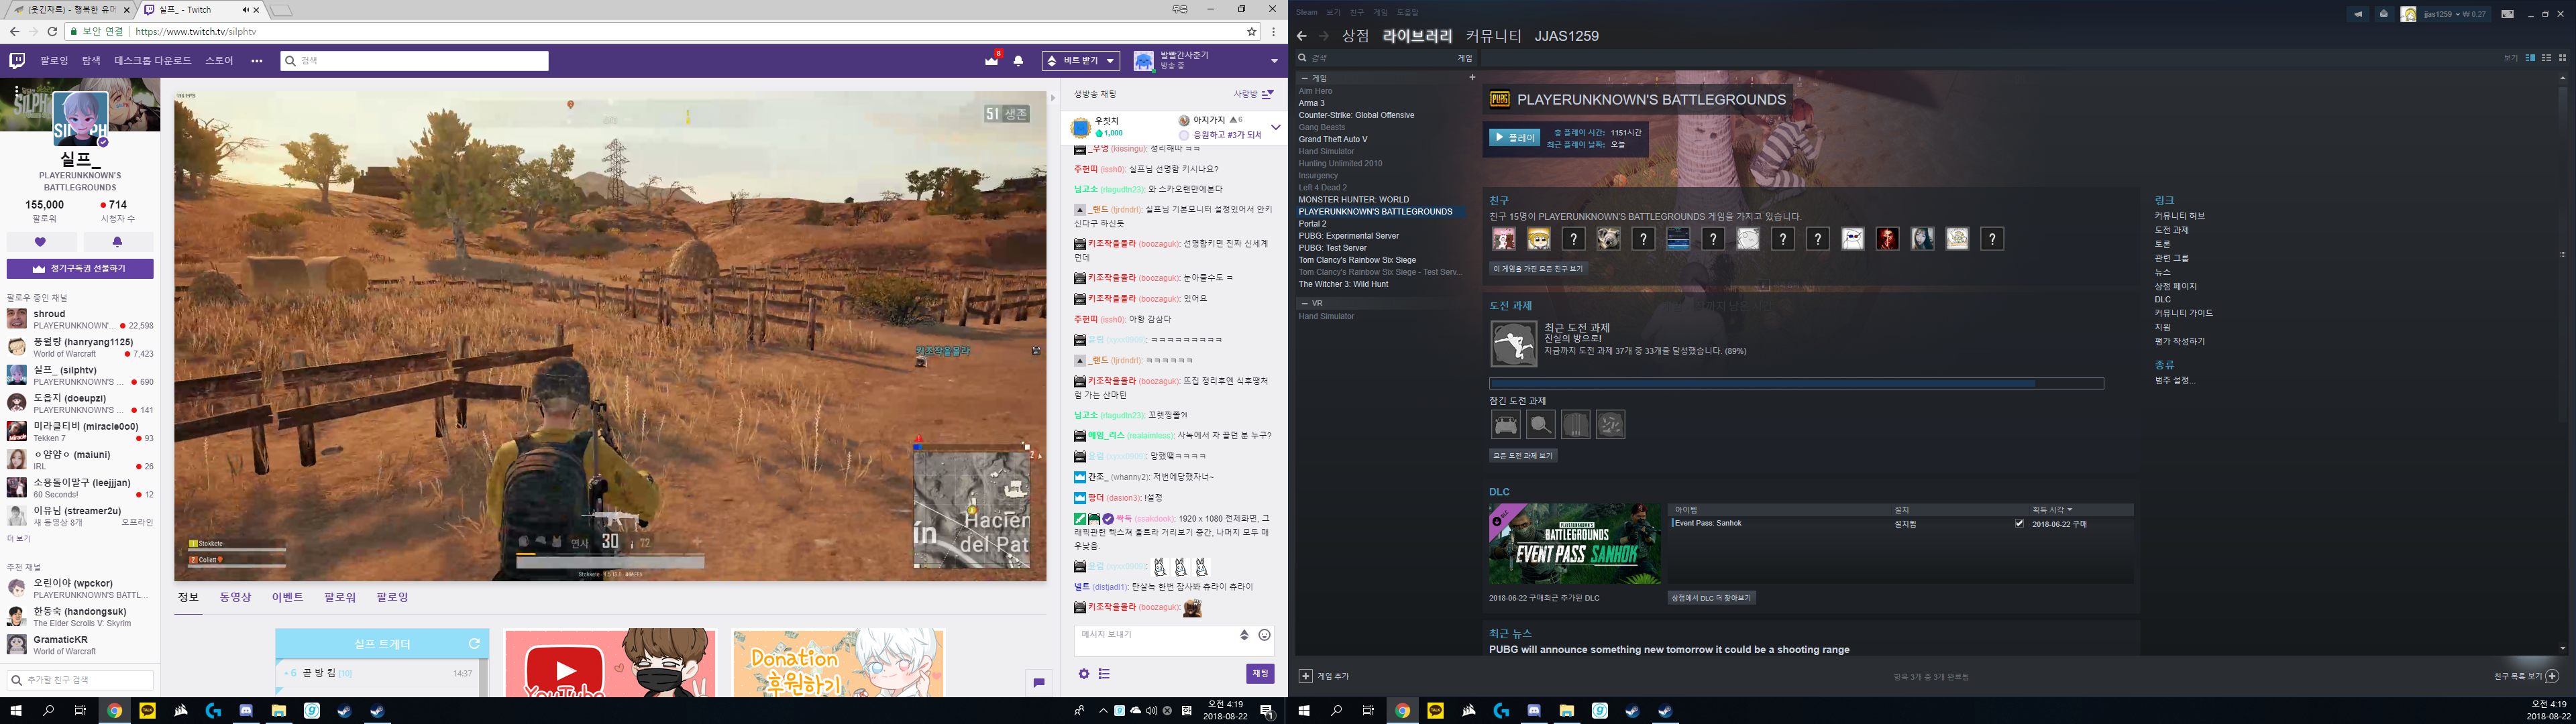2576x724 pixels.
Task: Click 플레이 to launch PUBG
Action: pos(1514,138)
